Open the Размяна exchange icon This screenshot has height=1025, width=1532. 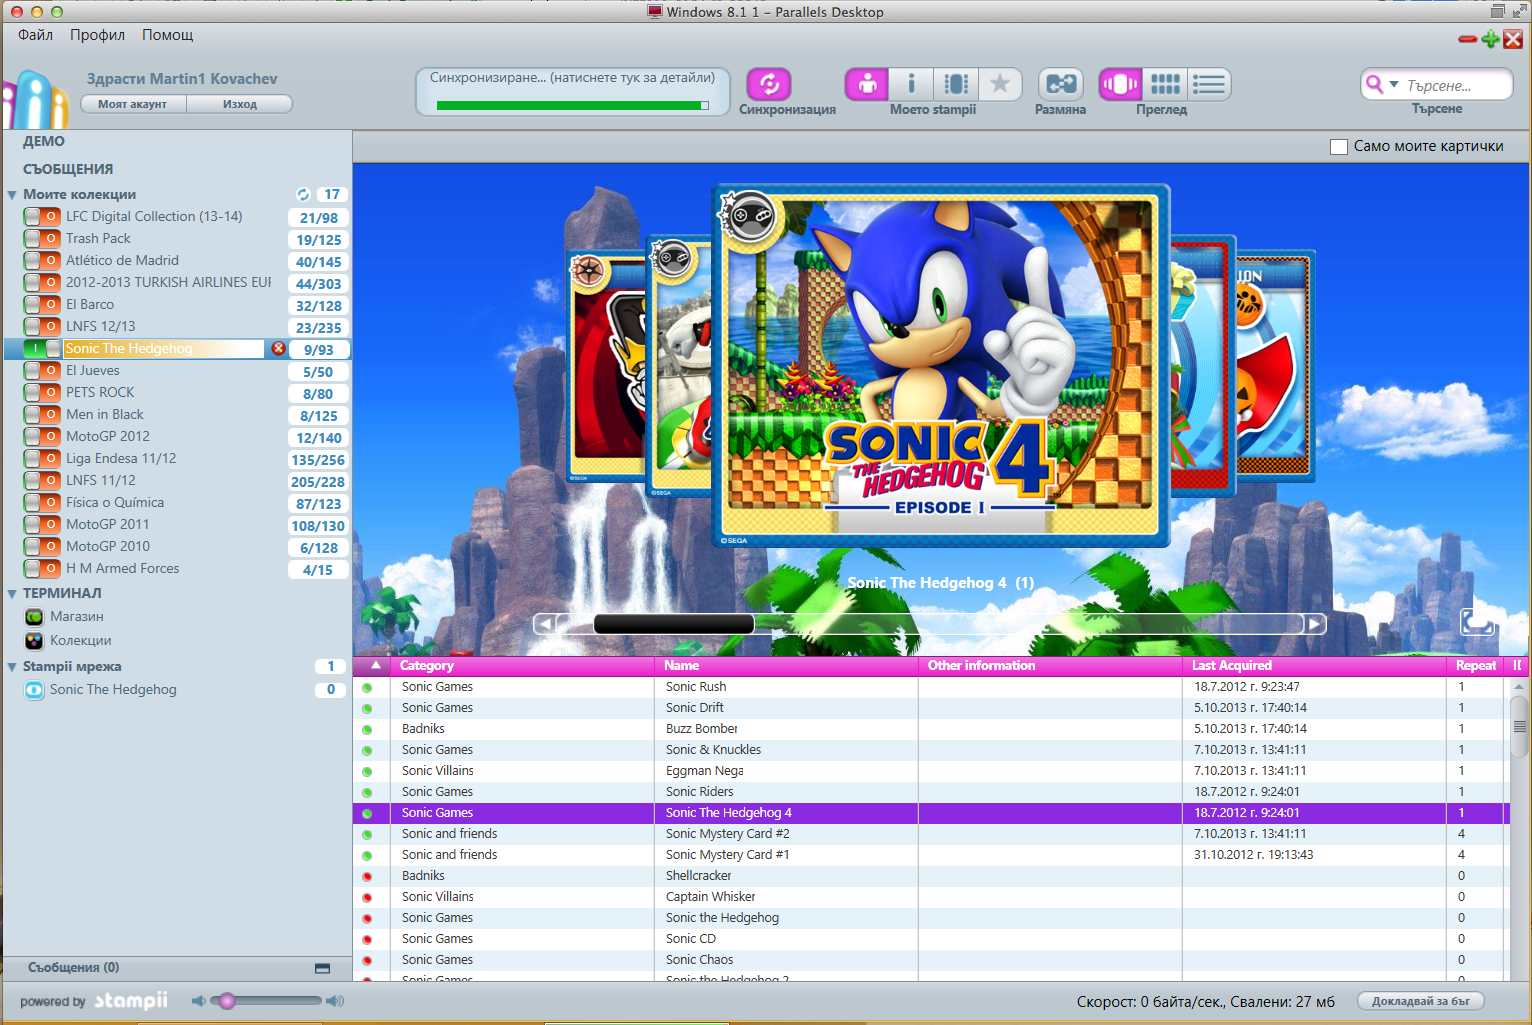click(x=1060, y=84)
